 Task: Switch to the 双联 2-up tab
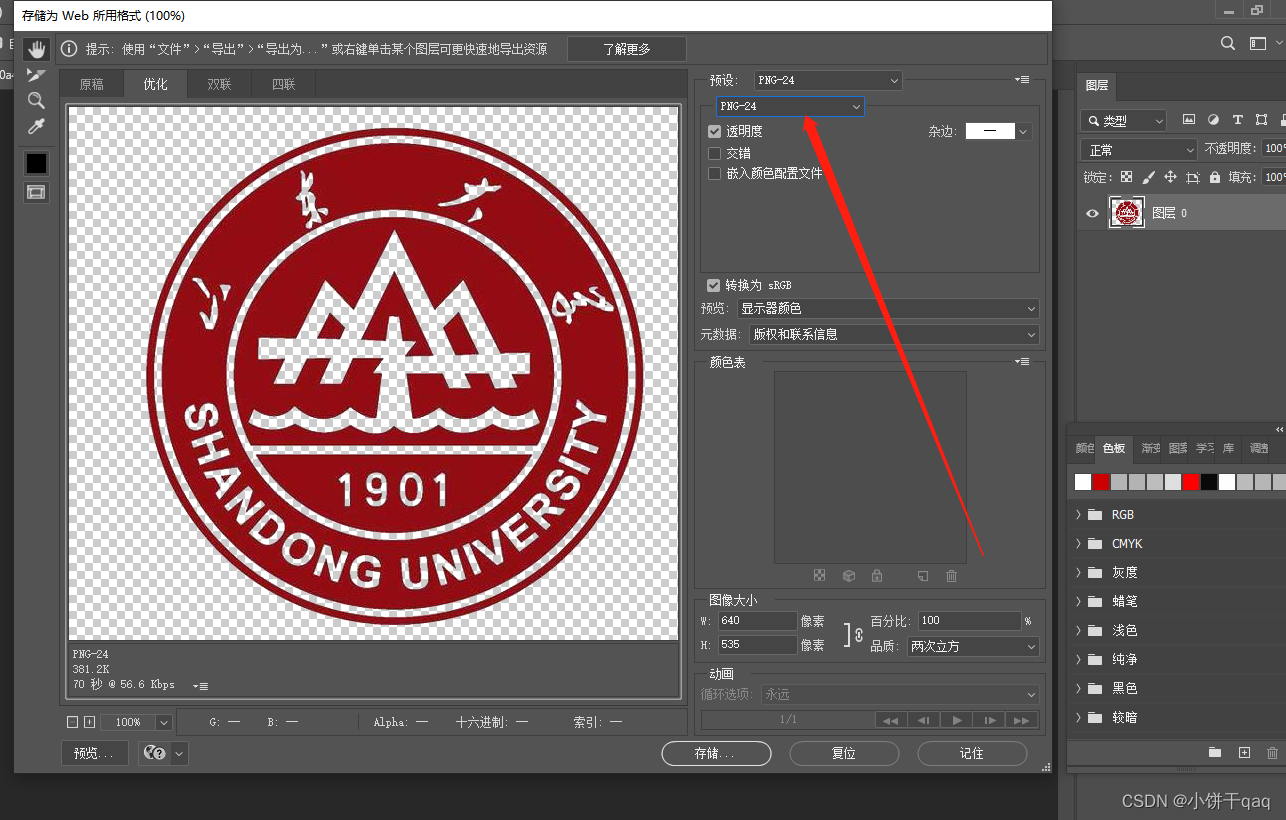point(219,84)
